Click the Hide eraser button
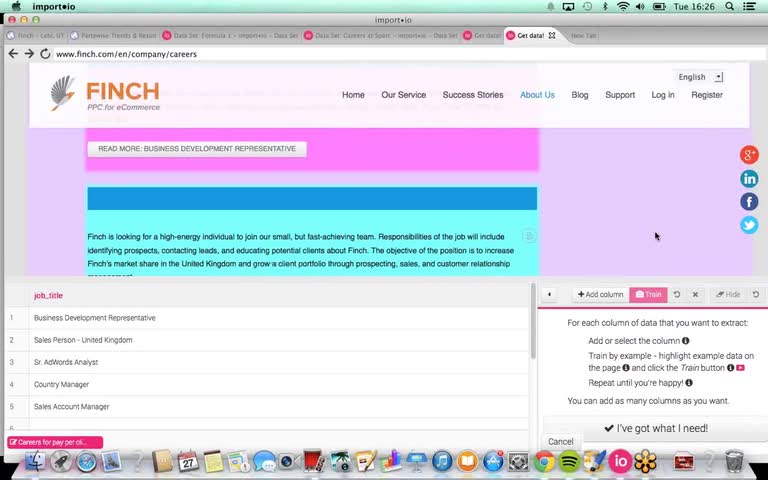The height and width of the screenshot is (480, 768). pyautogui.click(x=728, y=294)
